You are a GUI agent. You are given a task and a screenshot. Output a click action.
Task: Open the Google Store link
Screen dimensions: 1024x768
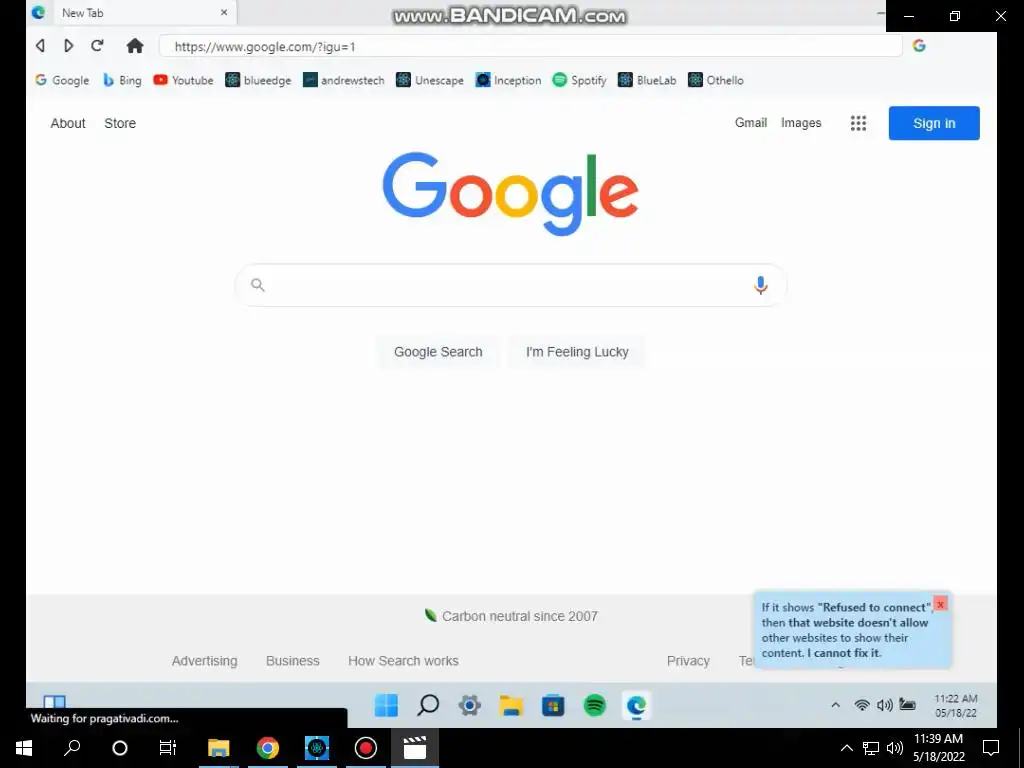[x=120, y=123]
